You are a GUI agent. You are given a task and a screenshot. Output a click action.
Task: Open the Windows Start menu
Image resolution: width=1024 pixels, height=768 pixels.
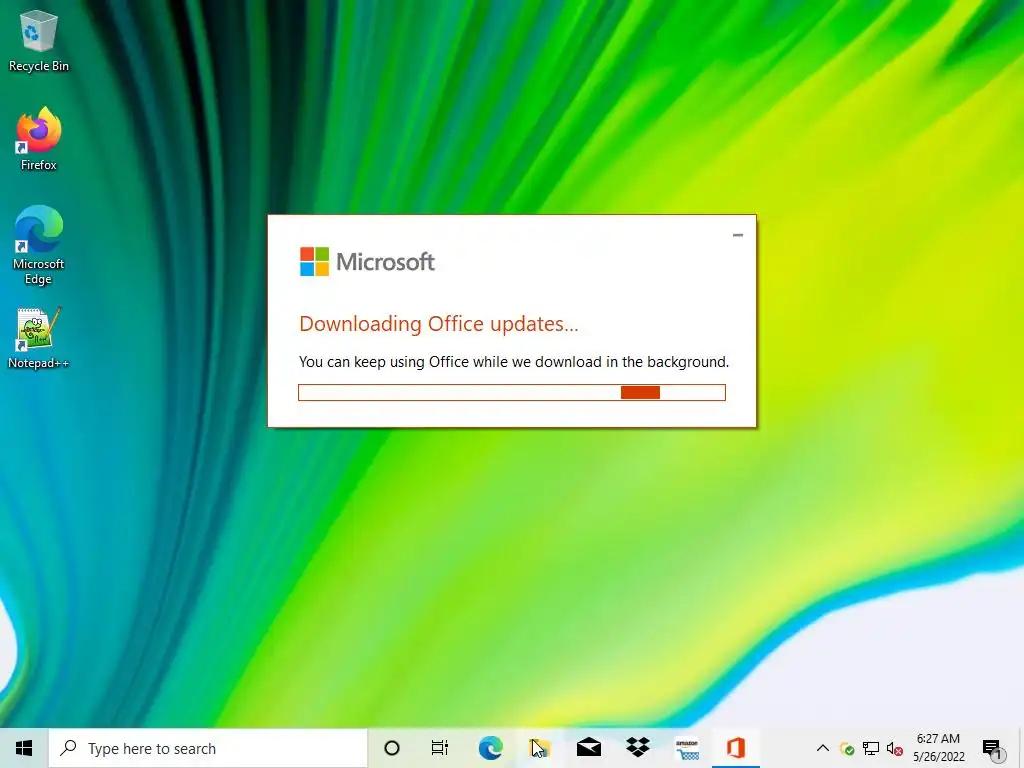coord(24,748)
